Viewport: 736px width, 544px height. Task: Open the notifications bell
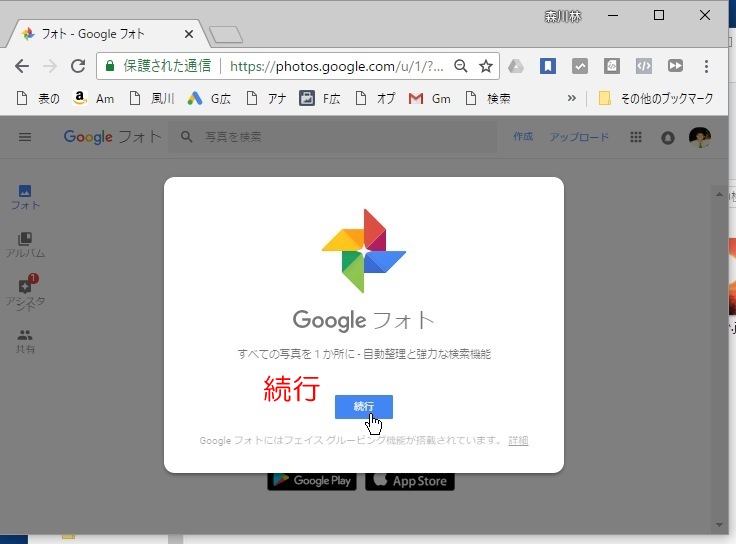point(667,138)
